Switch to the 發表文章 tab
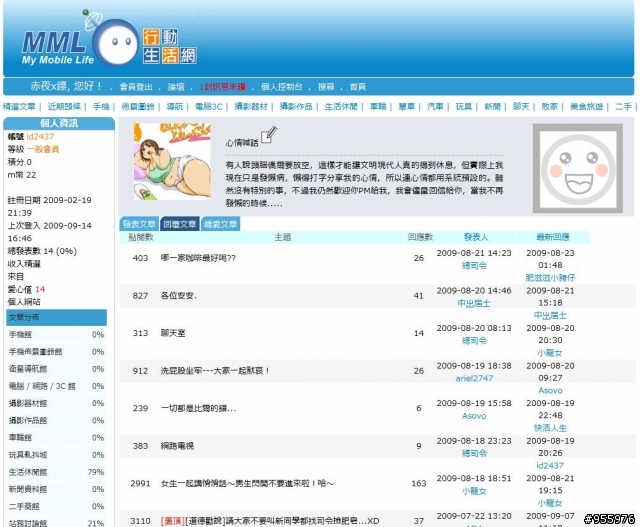Viewport: 640px width, 527px height. pos(139,224)
